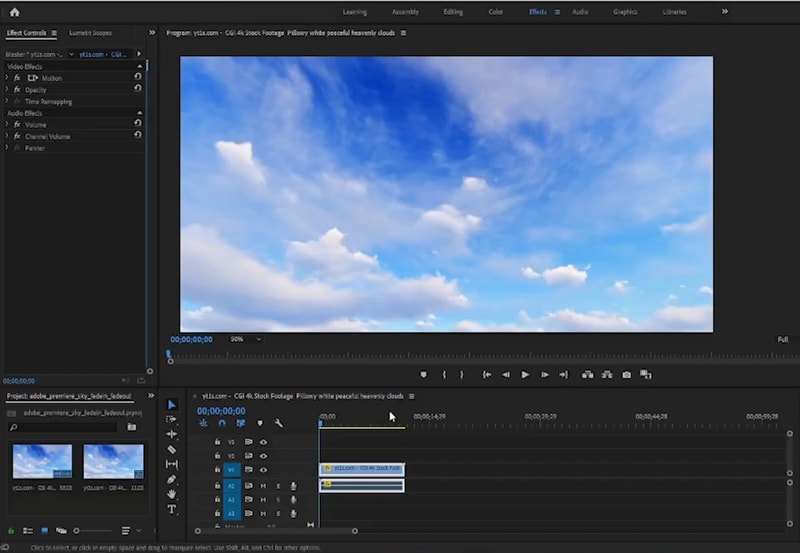800x553 pixels.
Task: Collapse the Video Effects section
Action: 140,66
